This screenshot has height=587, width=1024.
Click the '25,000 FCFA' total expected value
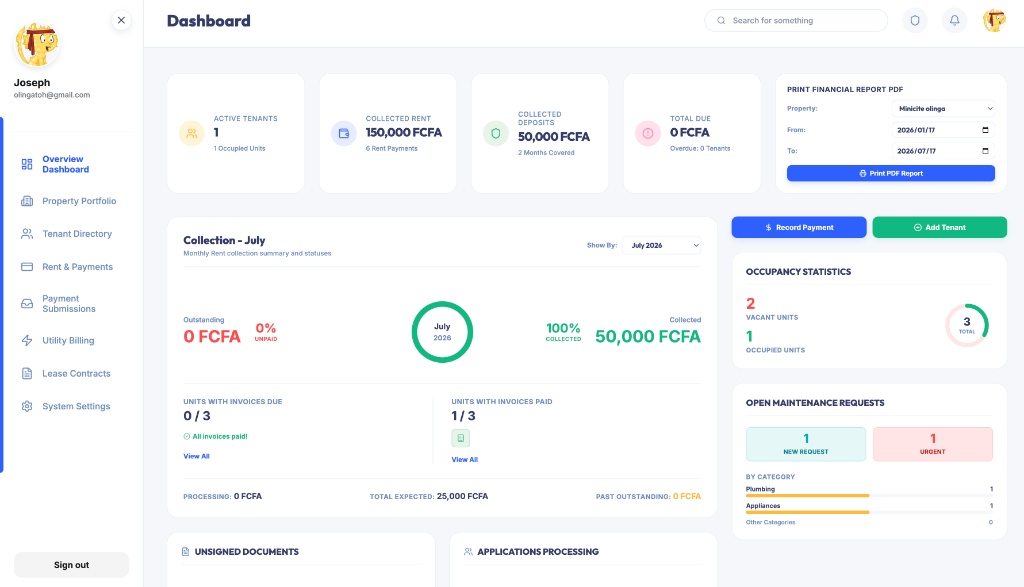click(x=462, y=496)
